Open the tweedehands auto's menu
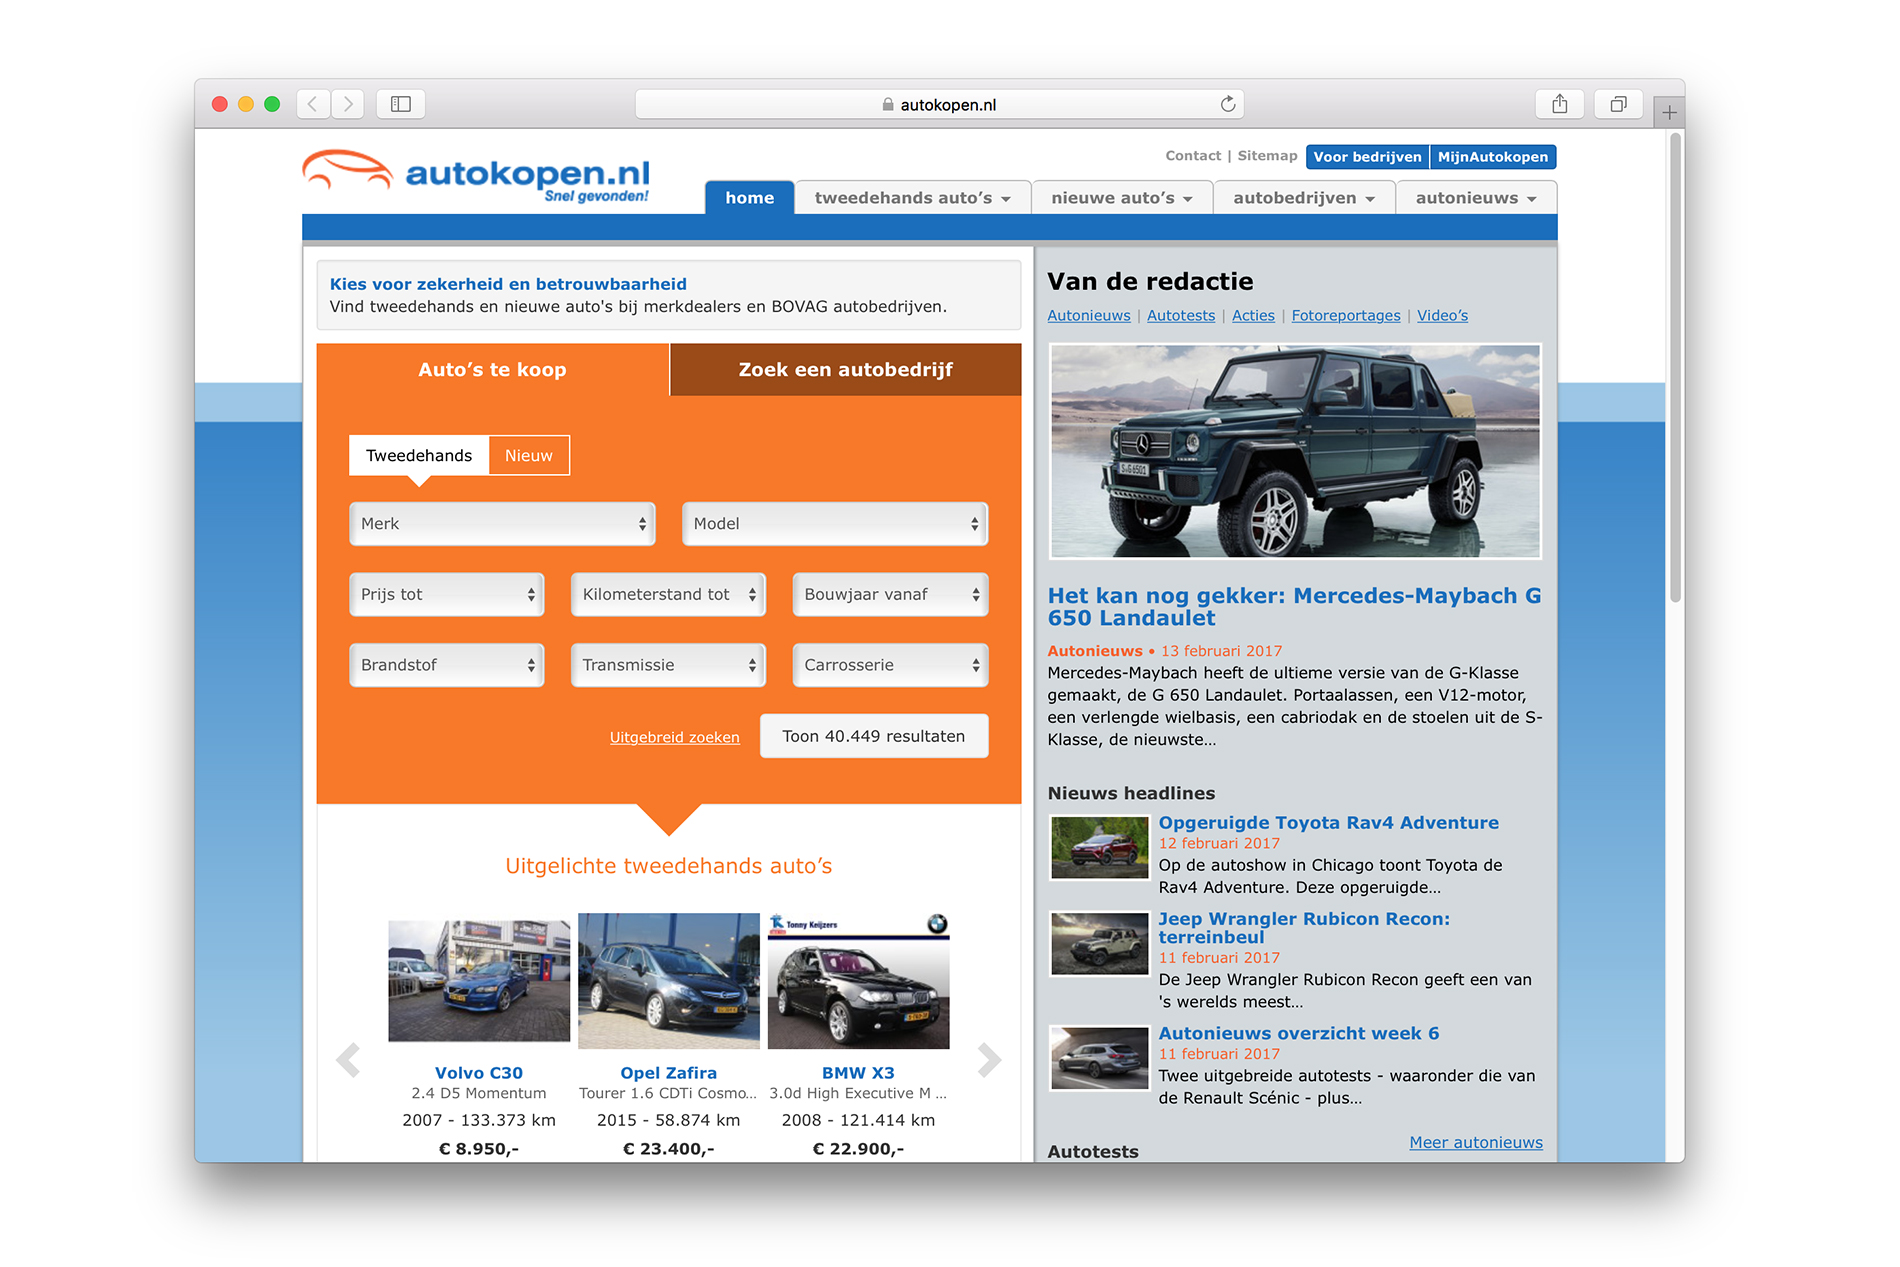 pos(912,198)
